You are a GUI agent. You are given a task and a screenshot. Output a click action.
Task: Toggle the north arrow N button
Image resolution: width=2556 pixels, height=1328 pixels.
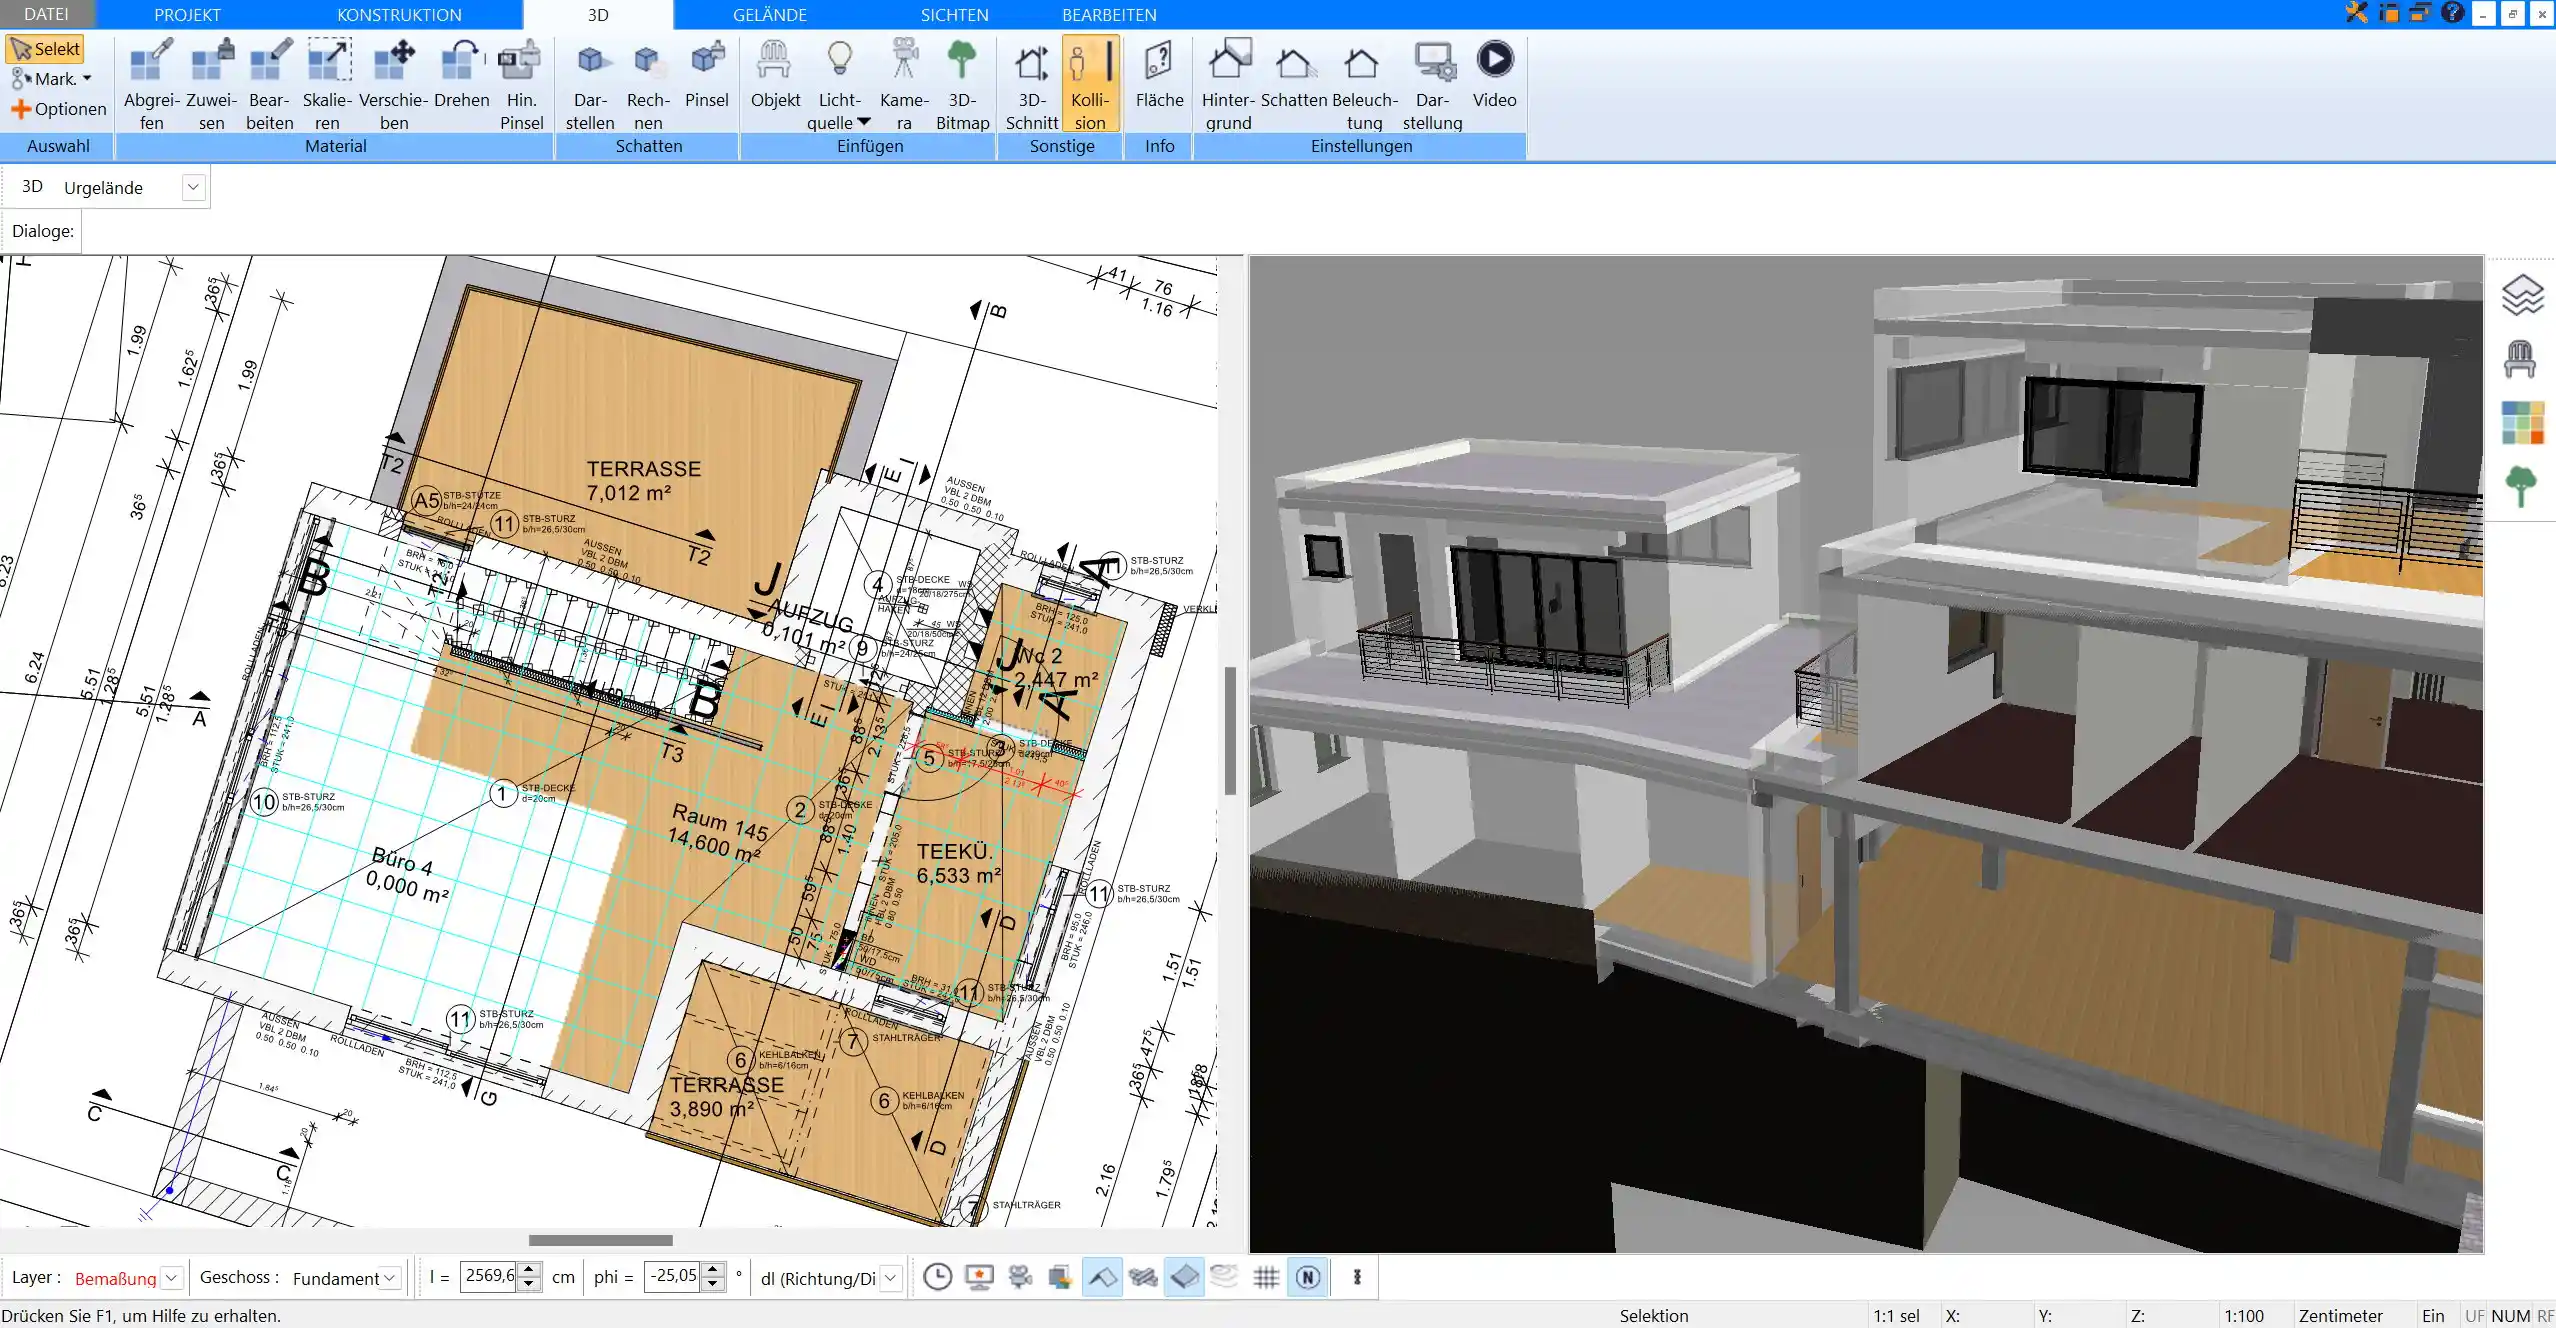tap(1307, 1277)
